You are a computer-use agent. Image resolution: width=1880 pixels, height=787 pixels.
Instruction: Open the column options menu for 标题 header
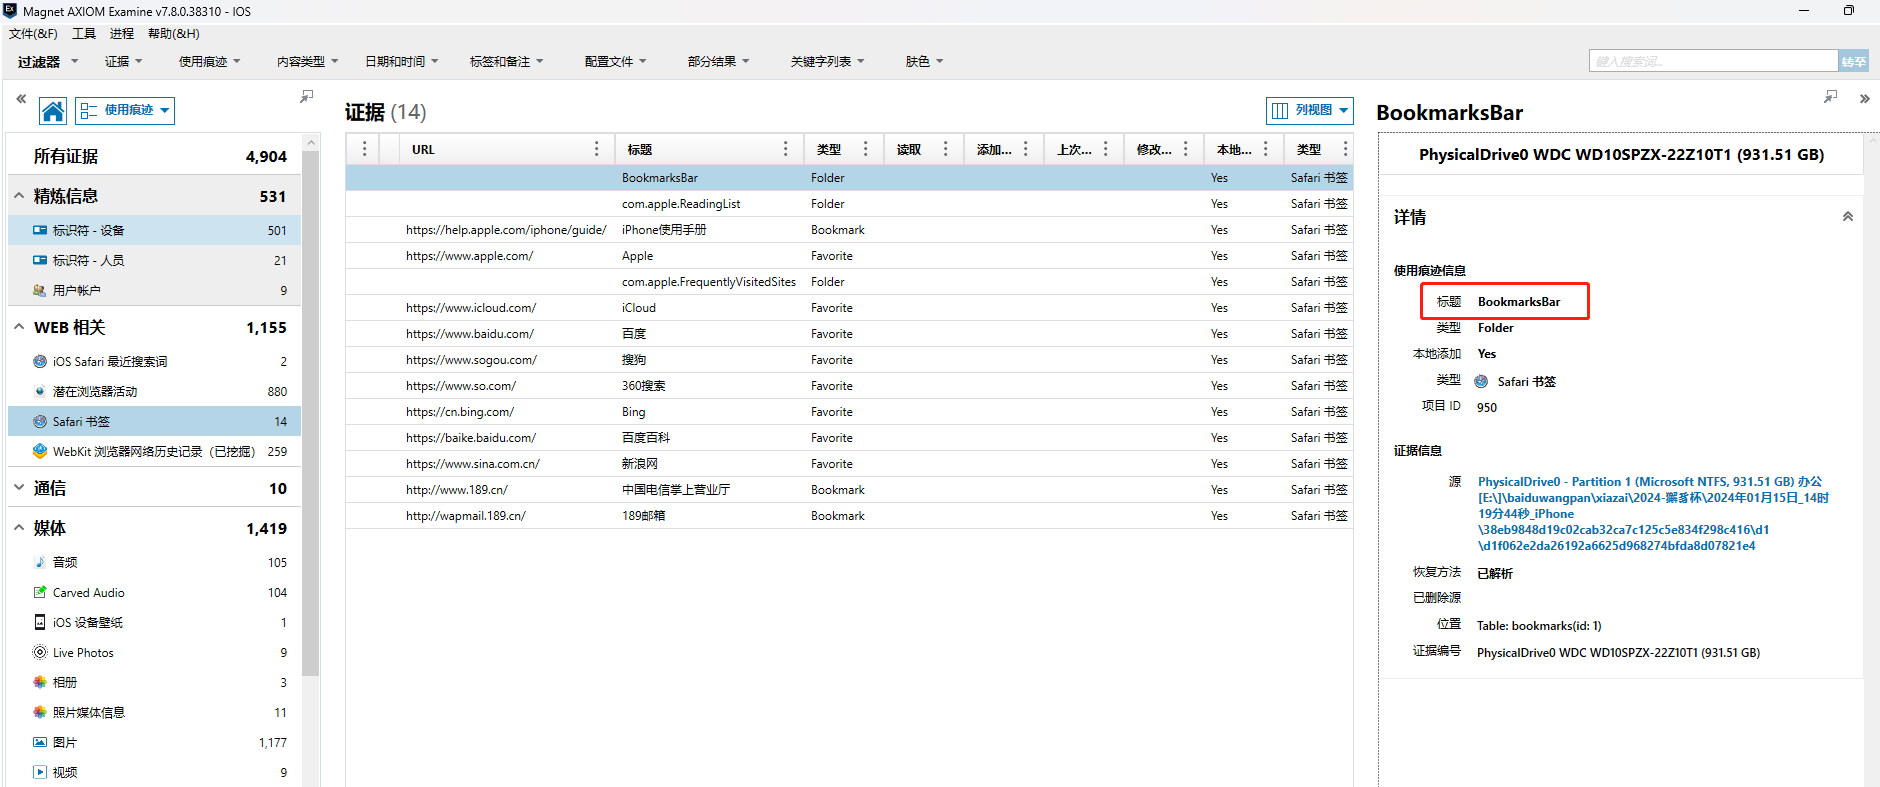pos(786,149)
